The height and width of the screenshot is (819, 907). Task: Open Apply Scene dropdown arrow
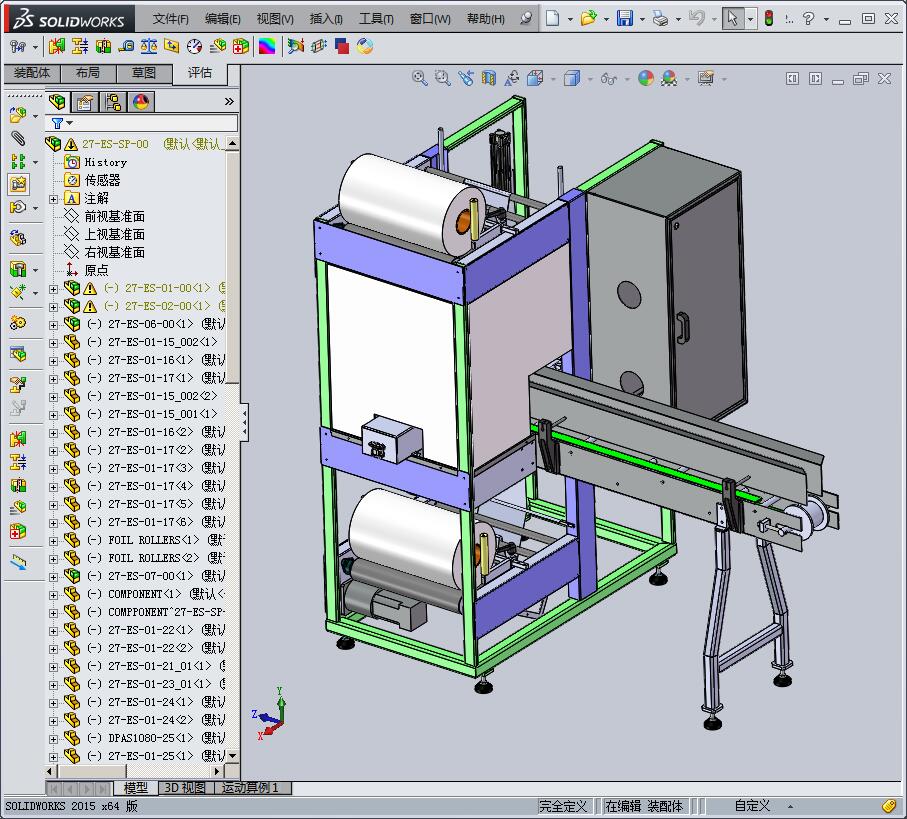687,79
